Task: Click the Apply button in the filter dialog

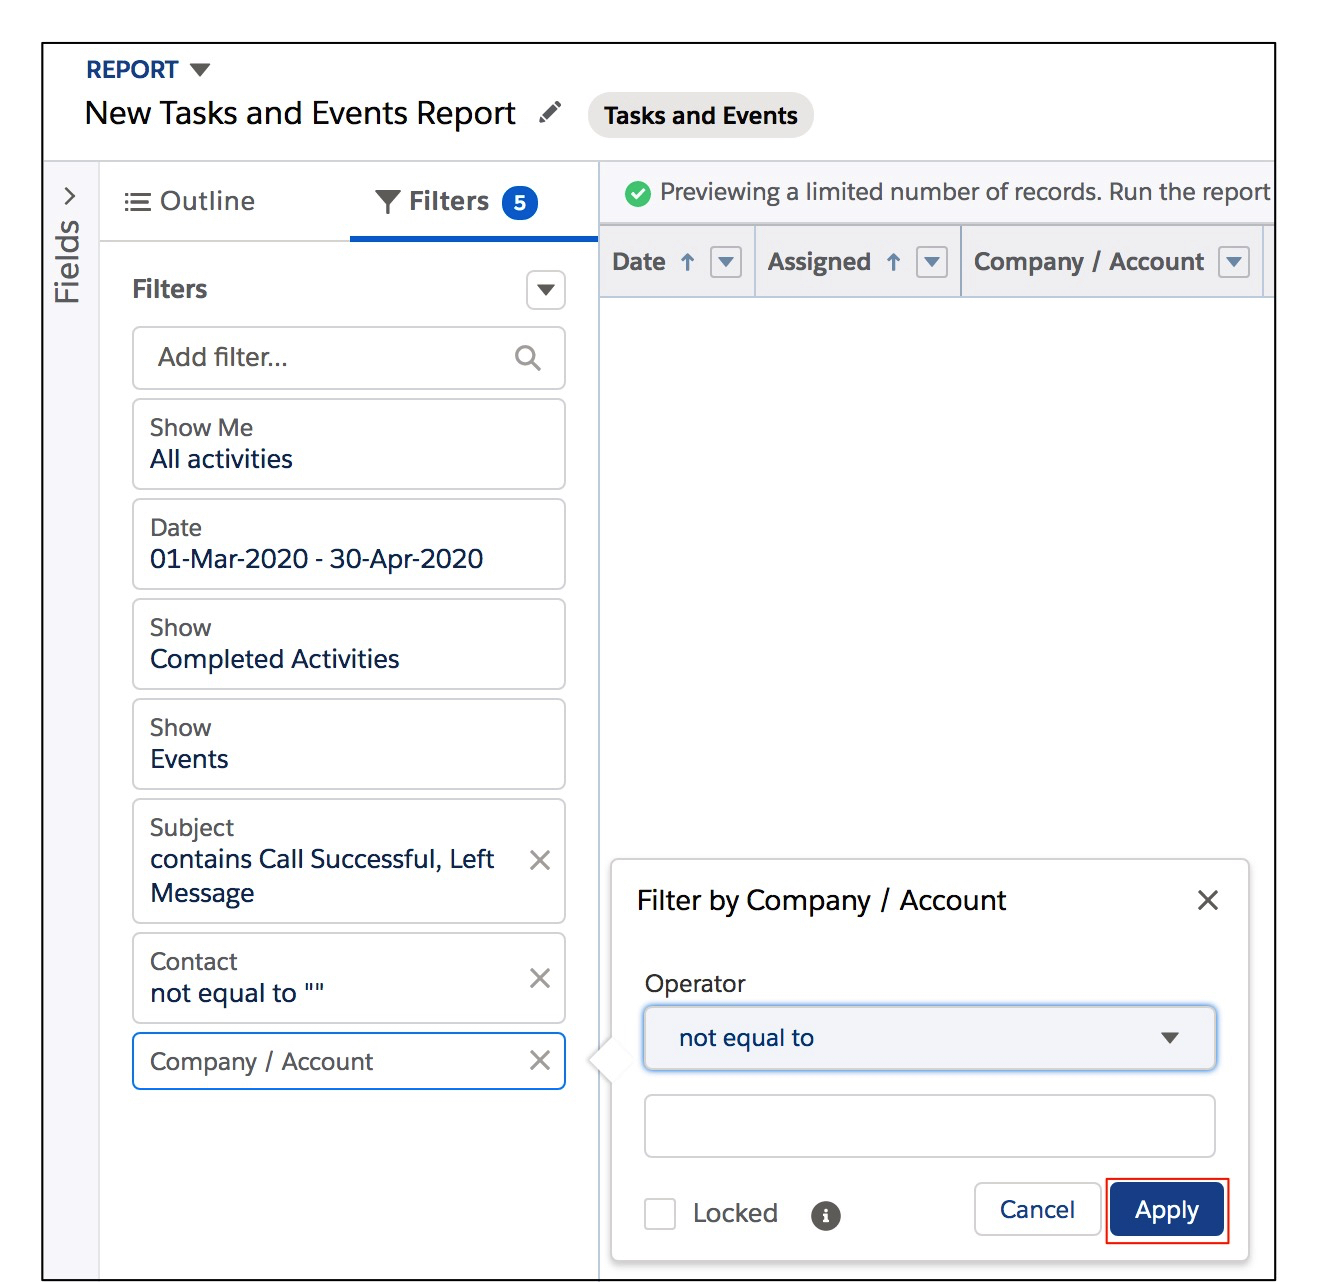Action: (x=1166, y=1209)
